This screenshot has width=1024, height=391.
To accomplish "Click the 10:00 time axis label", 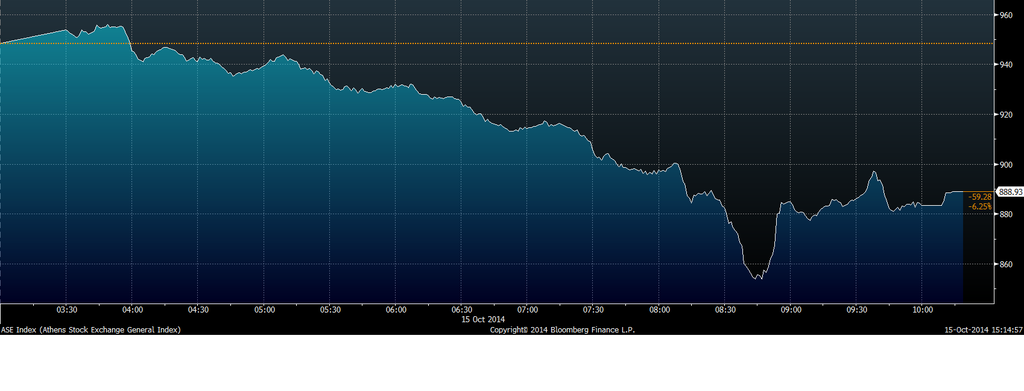I will coord(922,310).
